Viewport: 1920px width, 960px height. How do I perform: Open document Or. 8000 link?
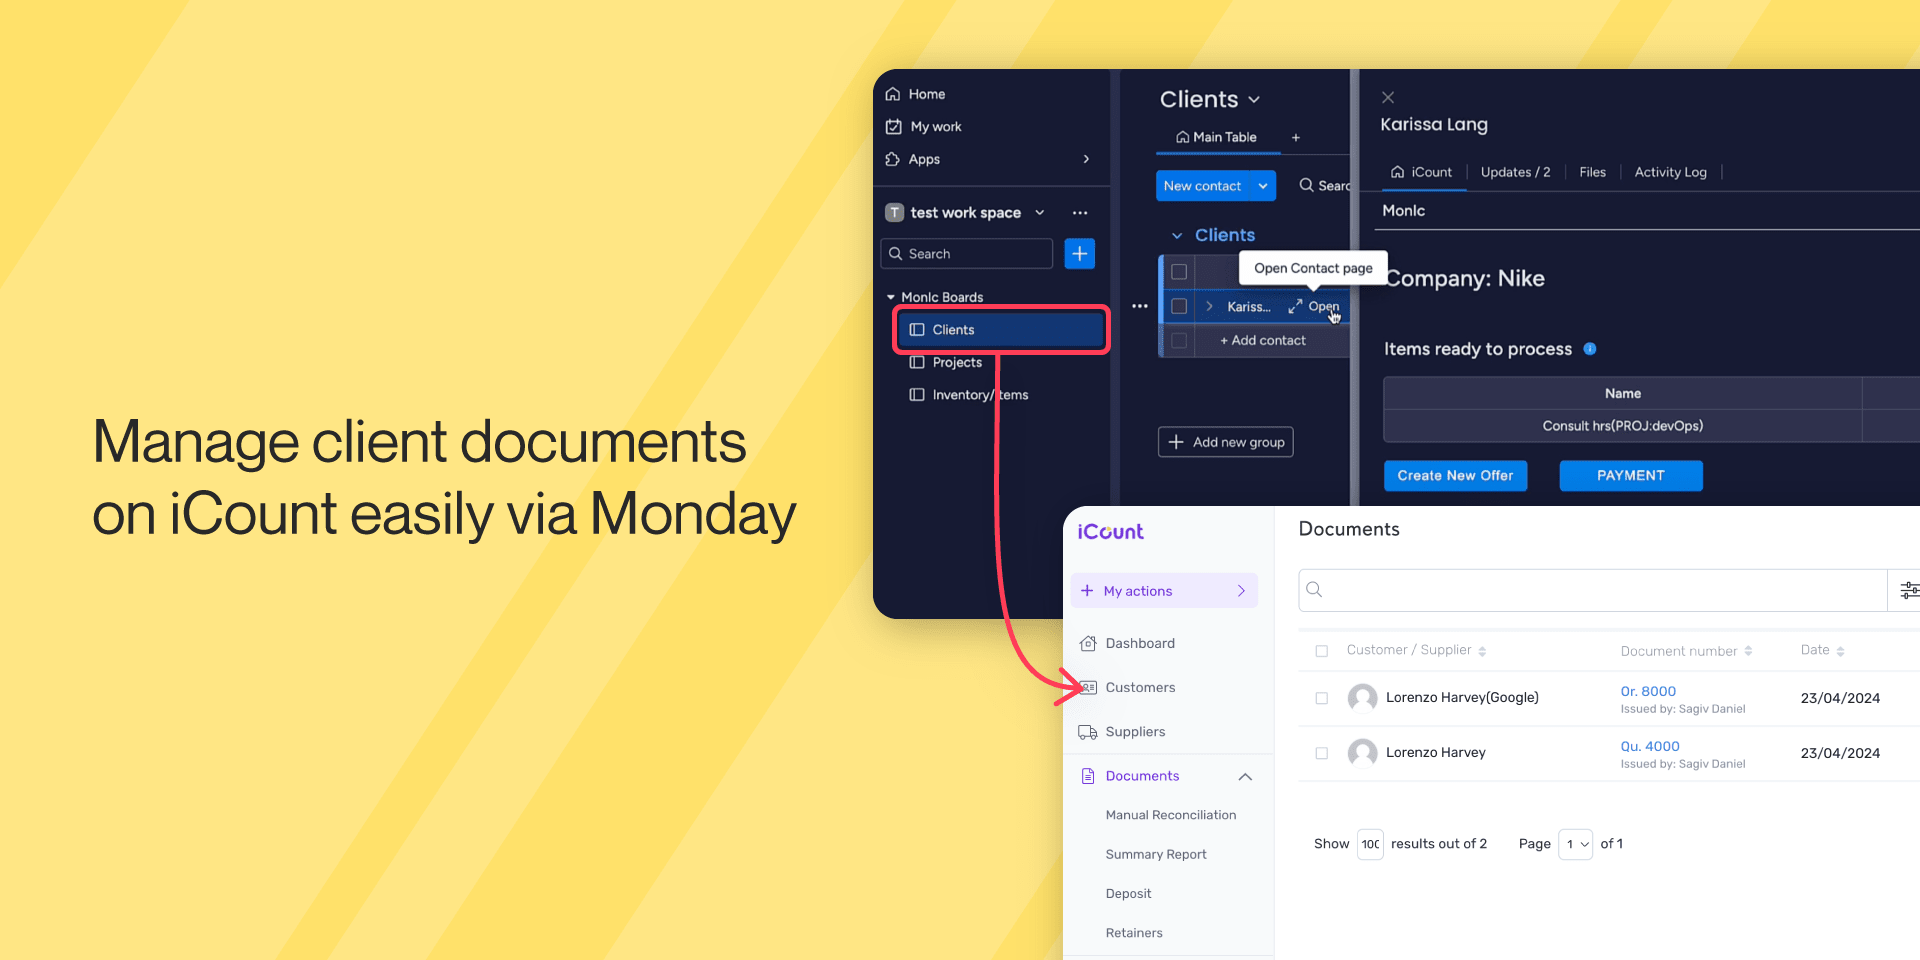(1648, 691)
